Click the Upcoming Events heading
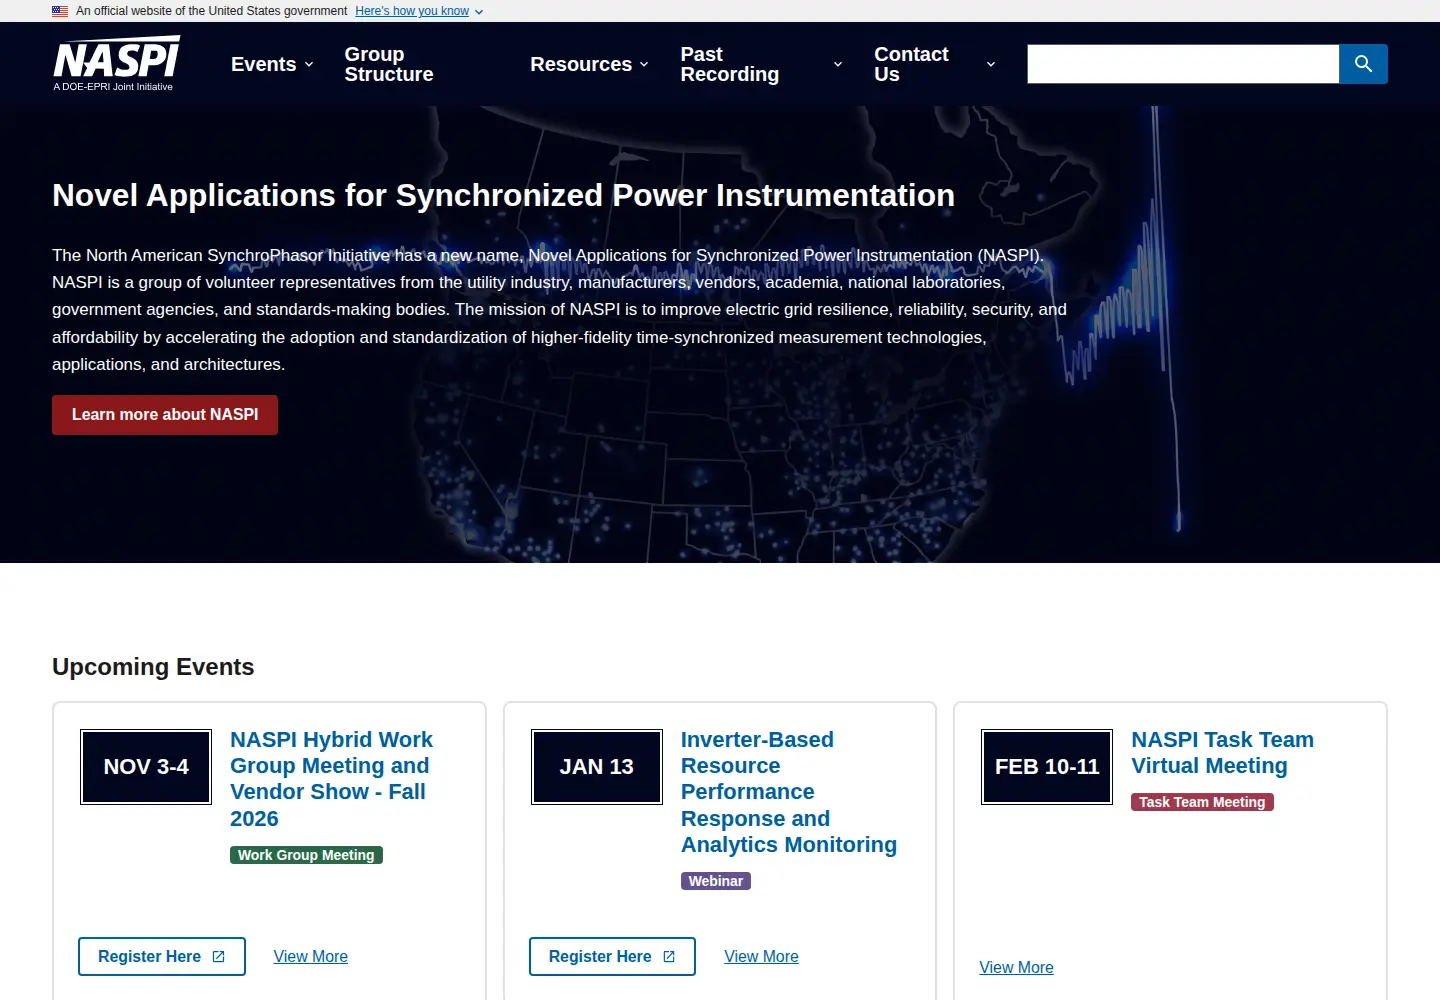The width and height of the screenshot is (1440, 1000). [153, 667]
